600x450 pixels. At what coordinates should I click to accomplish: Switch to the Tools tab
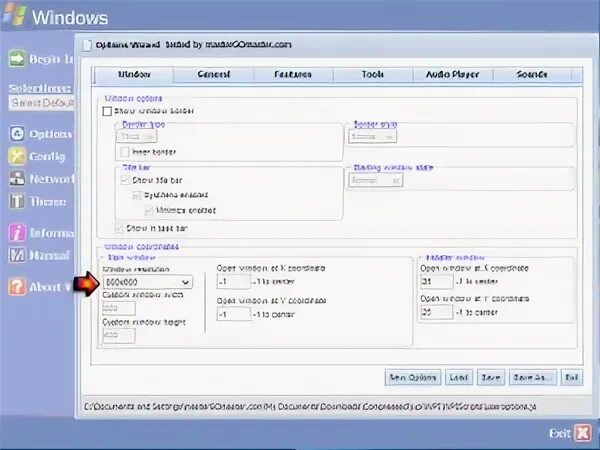(x=373, y=75)
